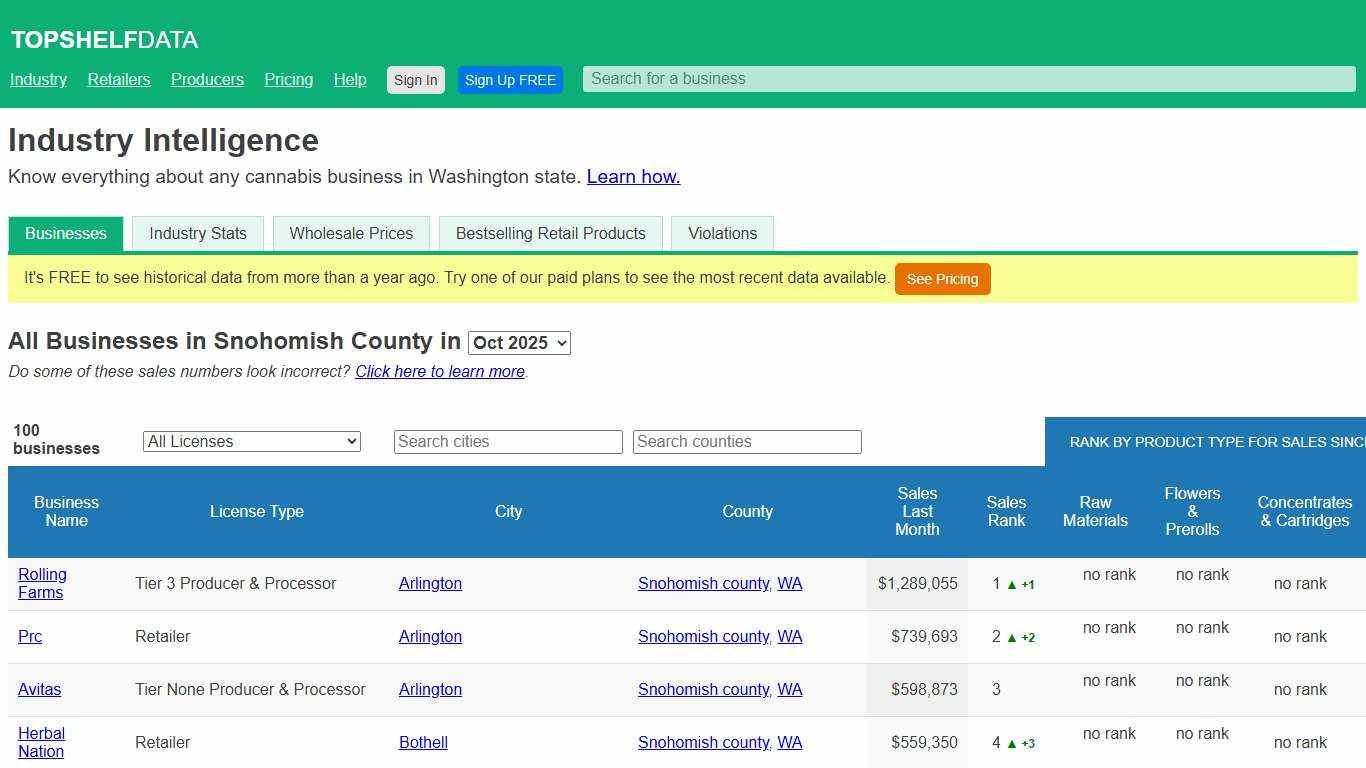Viewport: 1366px width, 768px height.
Task: Expand the All Licenses filter dropdown
Action: (x=251, y=441)
